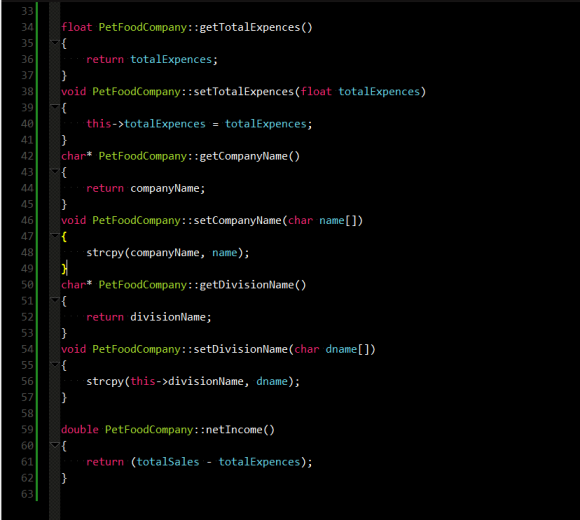580x520 pixels.
Task: Click the highlighted closing brace on line 49
Action: (x=64, y=269)
